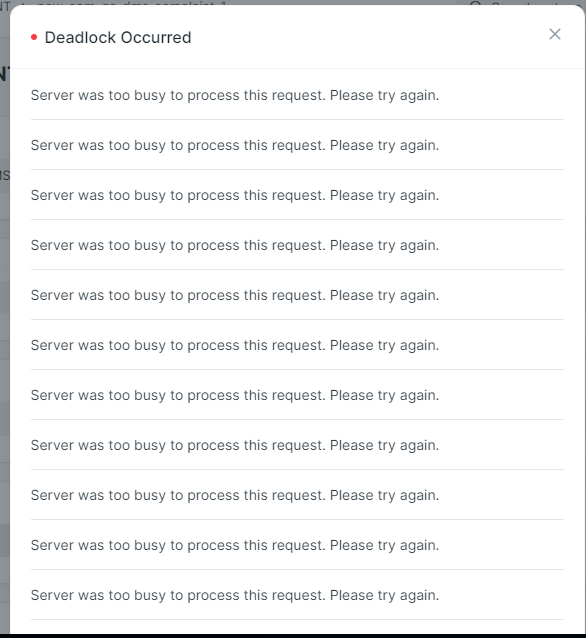Select the eleventh server busy message
Viewport: 586px width, 638px height.
click(235, 596)
